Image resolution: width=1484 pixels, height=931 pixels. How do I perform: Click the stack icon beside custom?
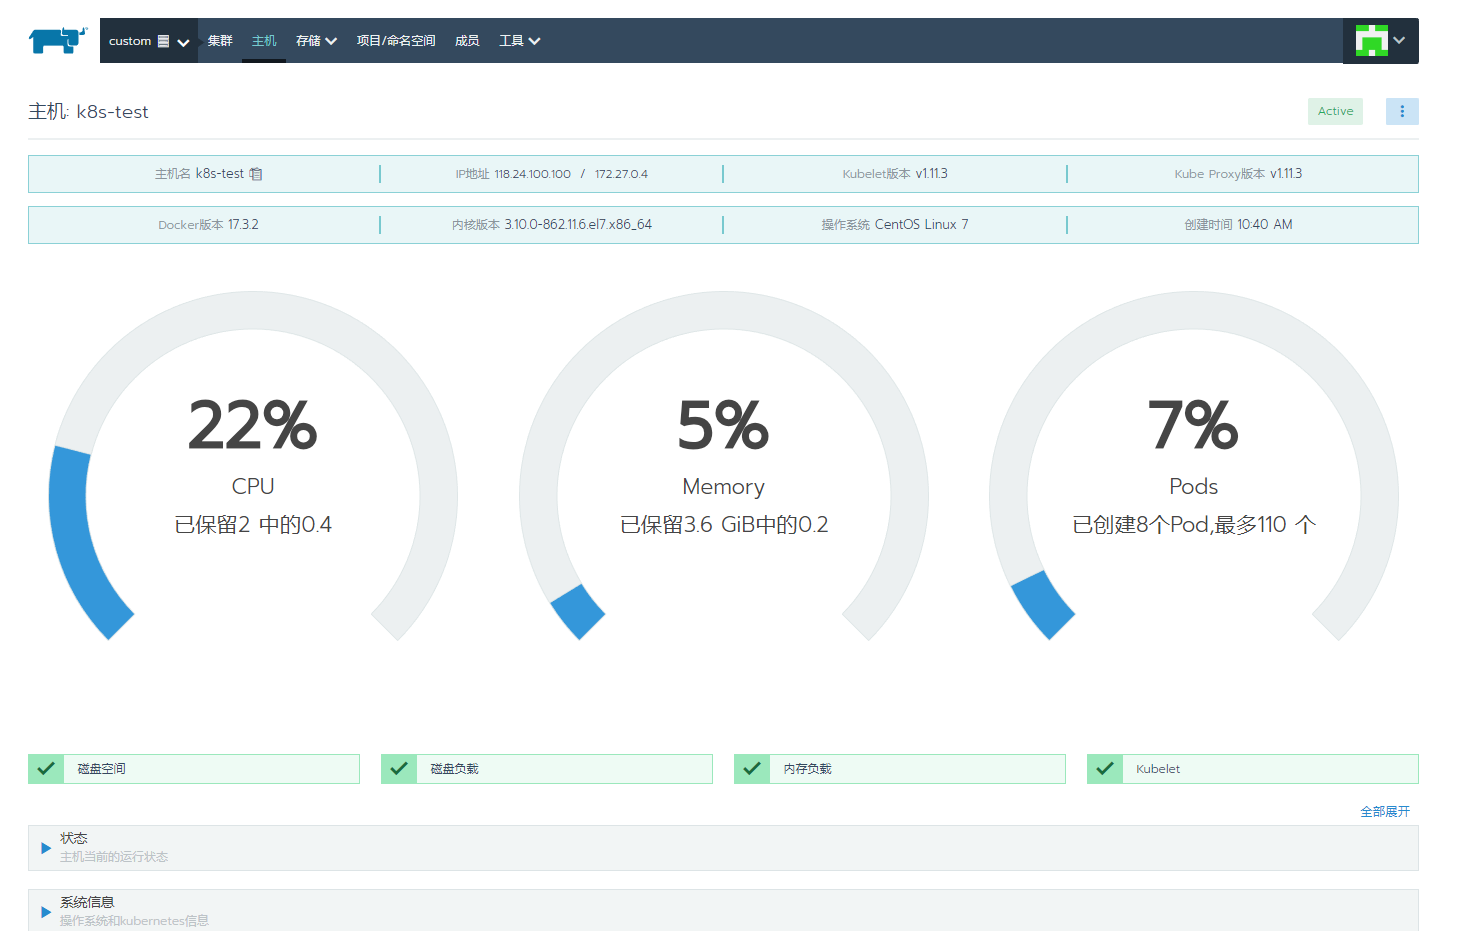tap(163, 42)
